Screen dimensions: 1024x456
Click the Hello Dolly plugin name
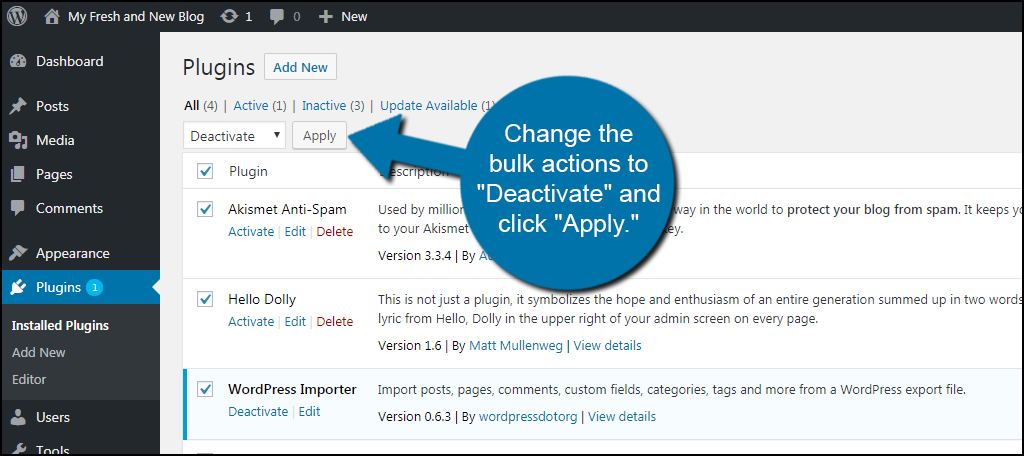coord(262,299)
